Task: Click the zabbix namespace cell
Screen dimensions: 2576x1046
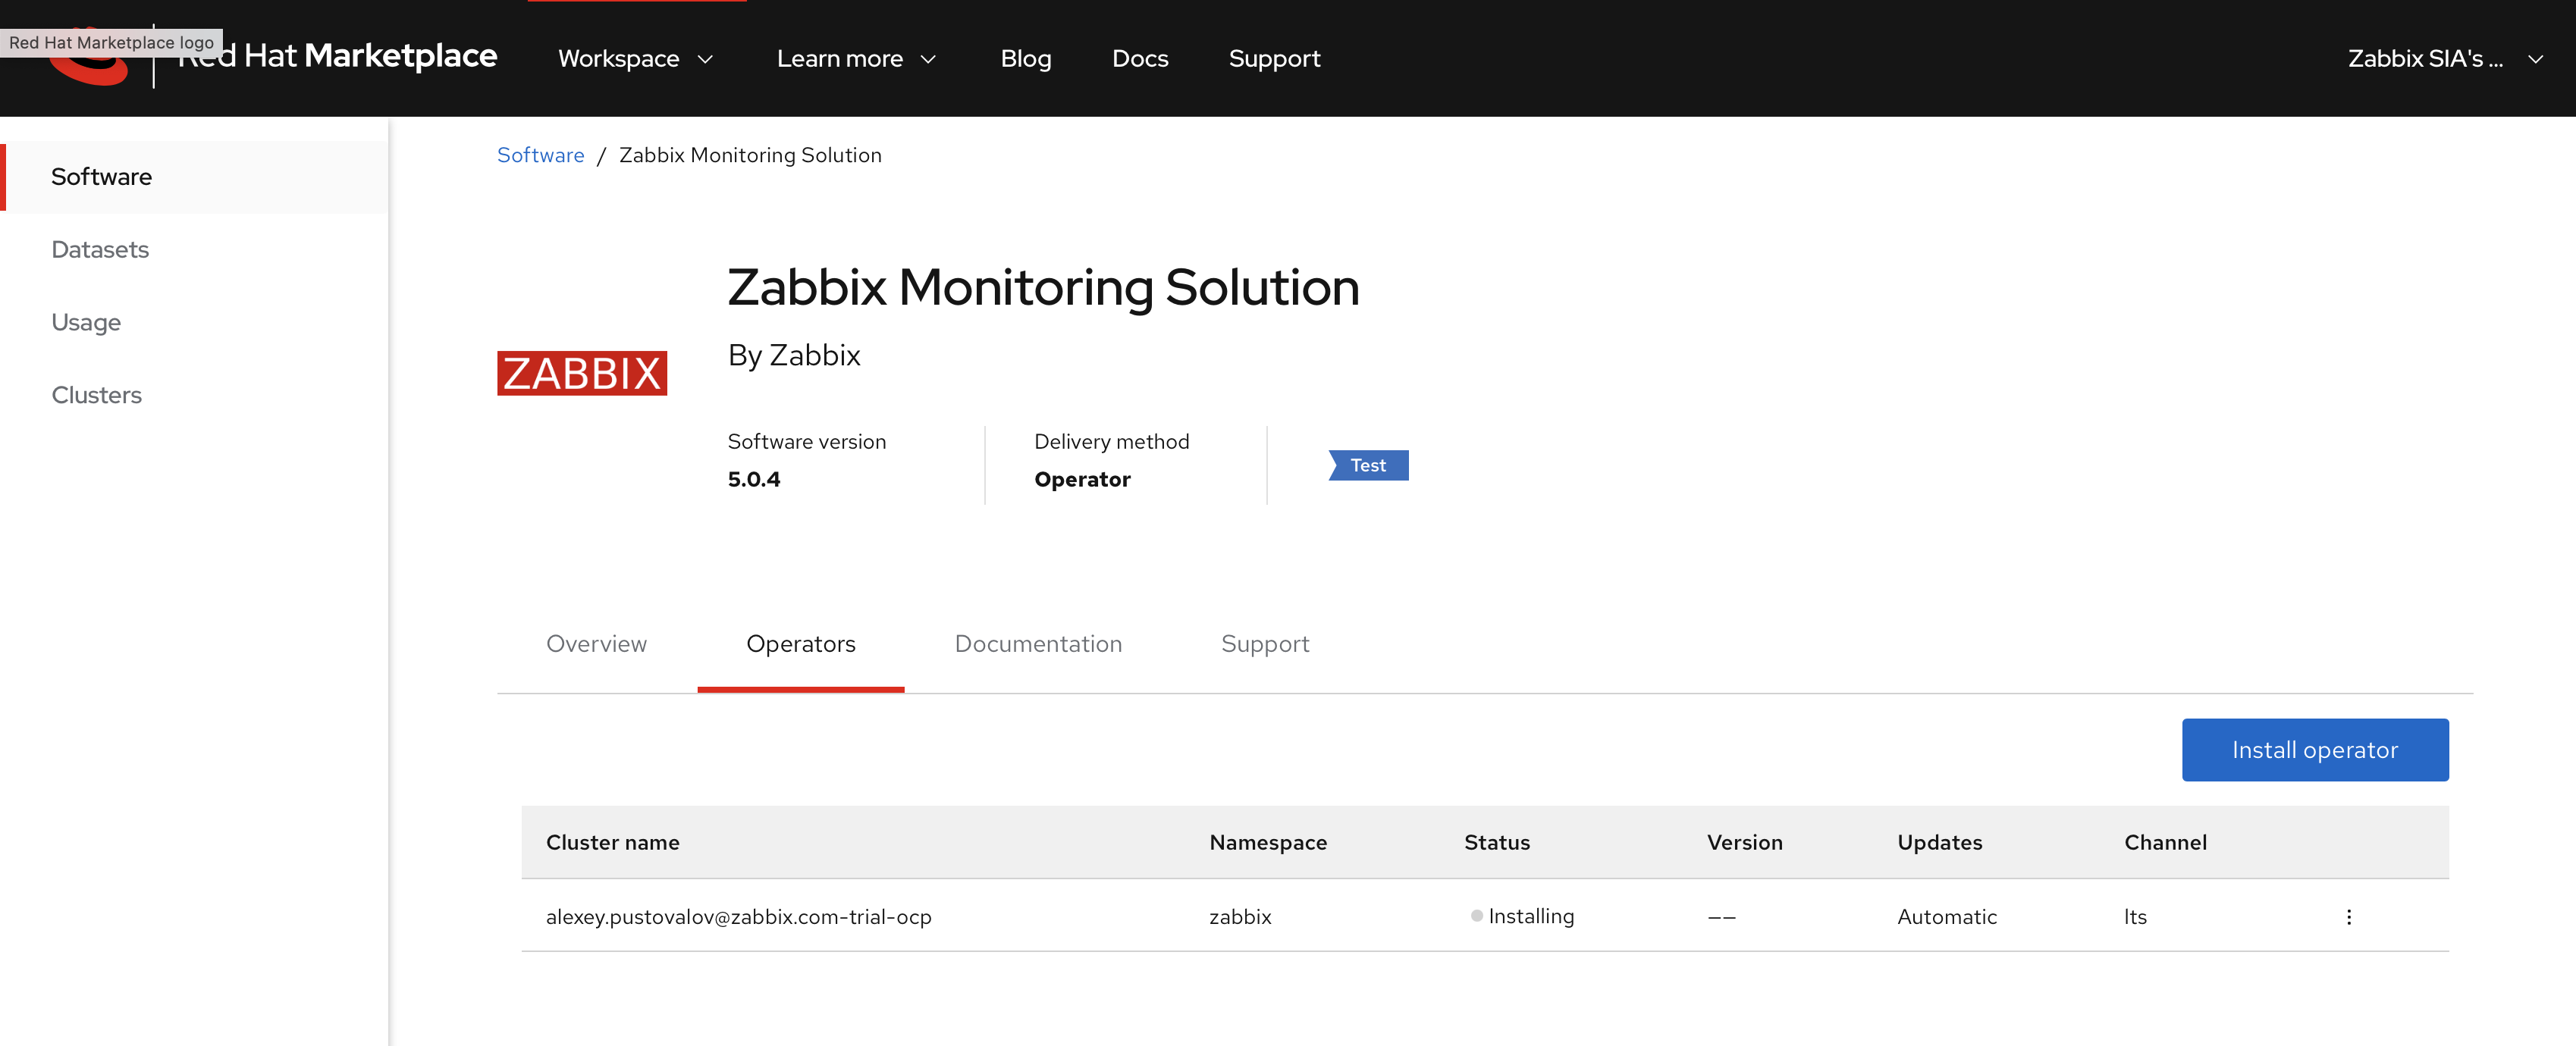Action: (1240, 916)
